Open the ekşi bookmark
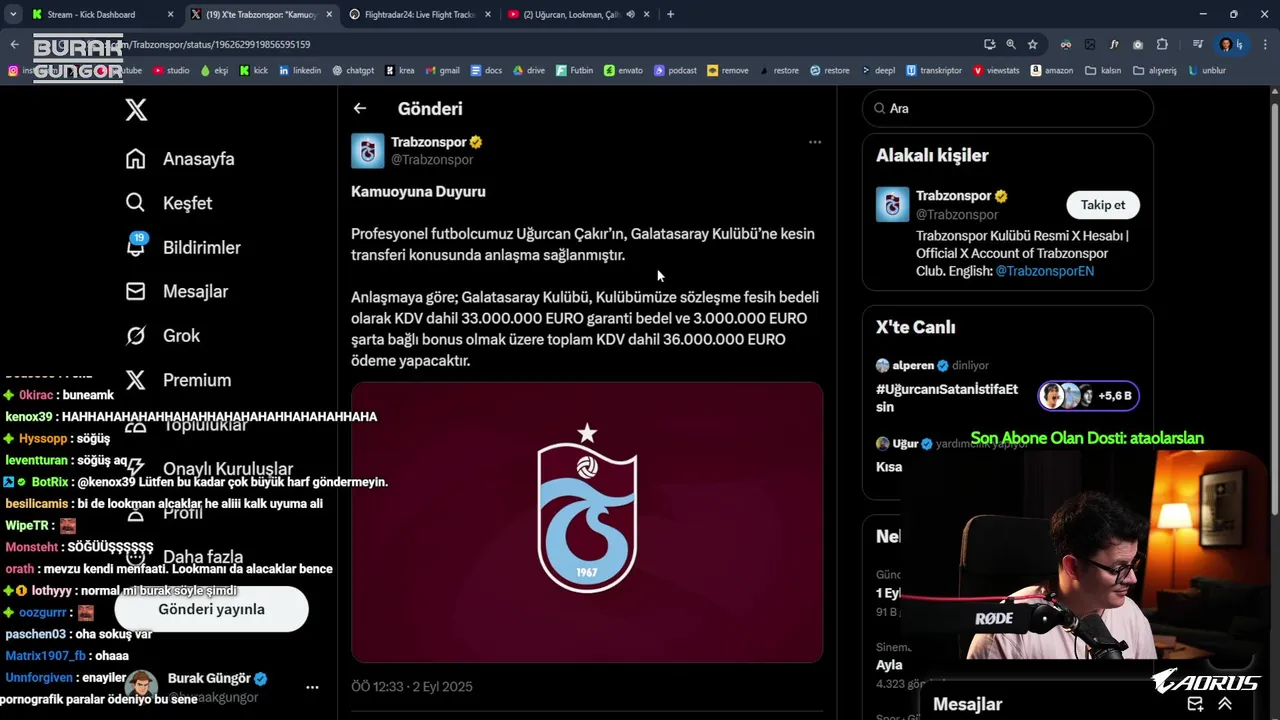The image size is (1280, 720). [x=214, y=71]
